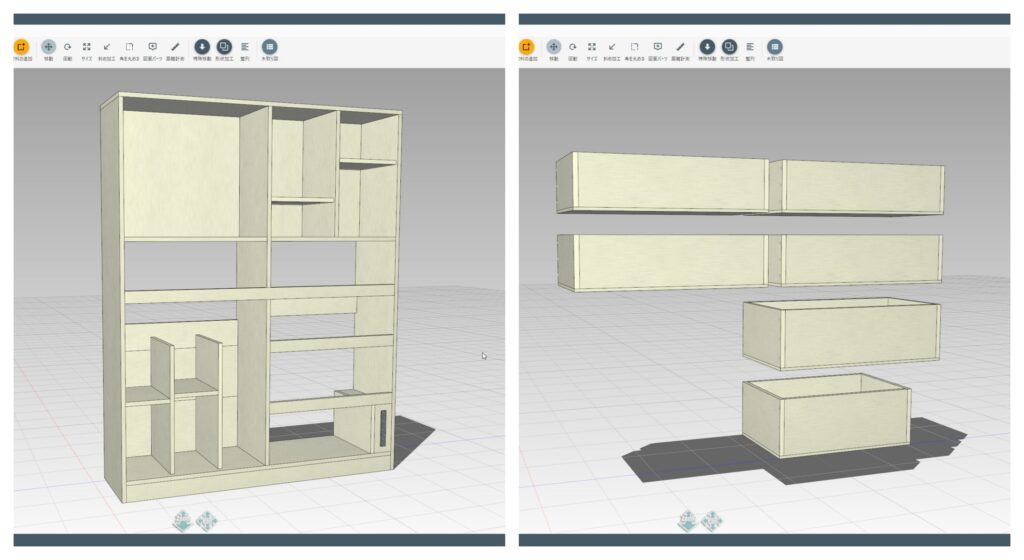1024x560 pixels.
Task: Select the Rotate (回転) tool in shelf view
Action: pyautogui.click(x=67, y=47)
